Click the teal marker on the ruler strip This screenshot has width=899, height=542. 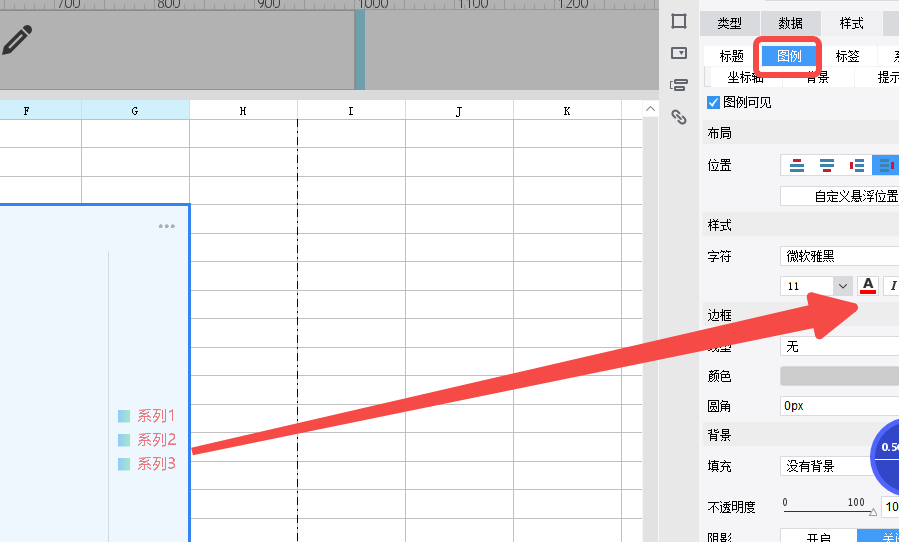pyautogui.click(x=359, y=49)
